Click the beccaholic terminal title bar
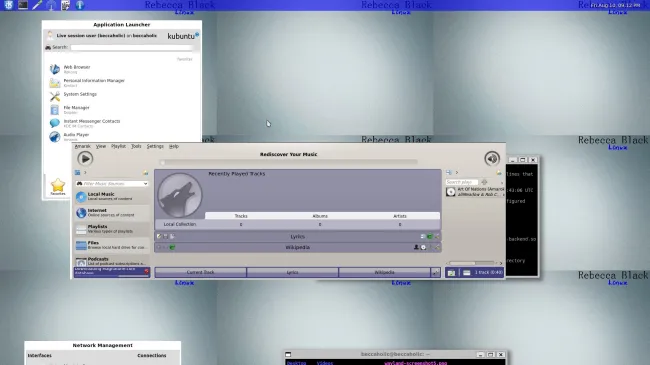650x365 pixels. tap(395, 354)
